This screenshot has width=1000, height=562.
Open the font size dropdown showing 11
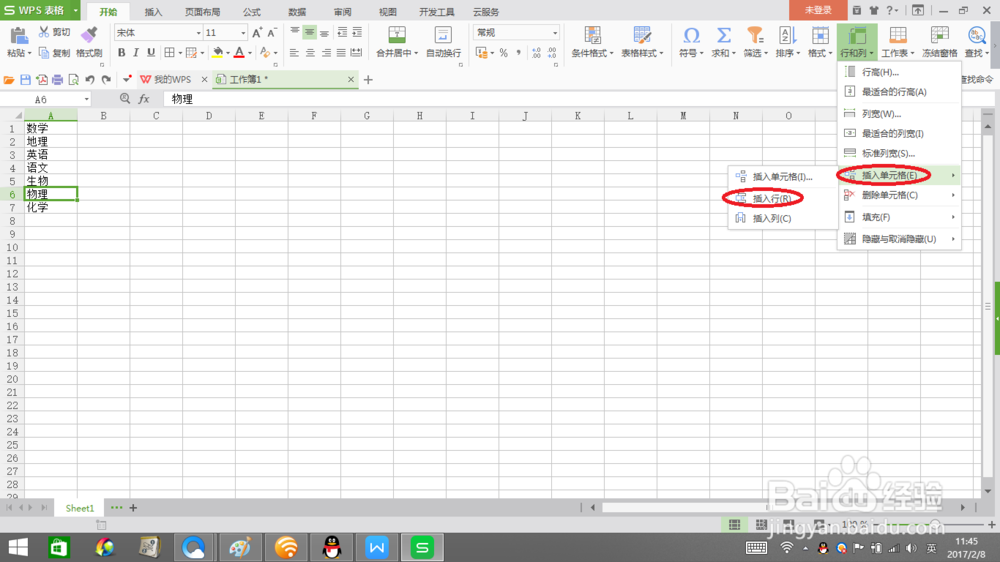click(x=243, y=33)
